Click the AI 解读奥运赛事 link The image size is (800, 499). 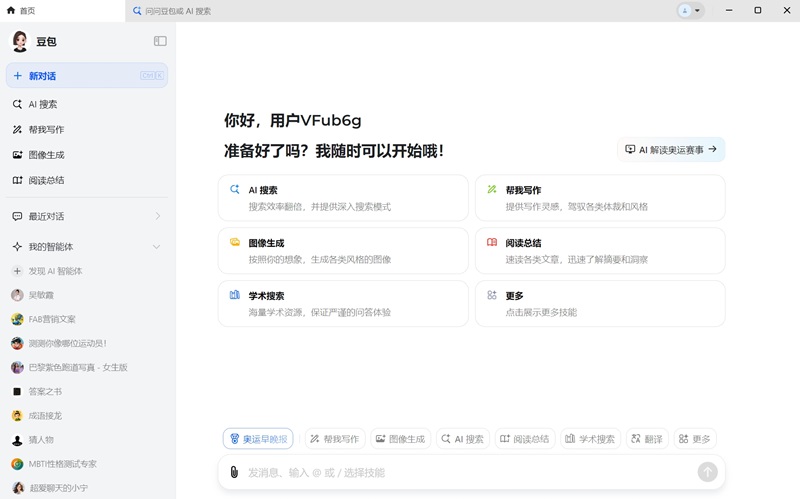(671, 149)
